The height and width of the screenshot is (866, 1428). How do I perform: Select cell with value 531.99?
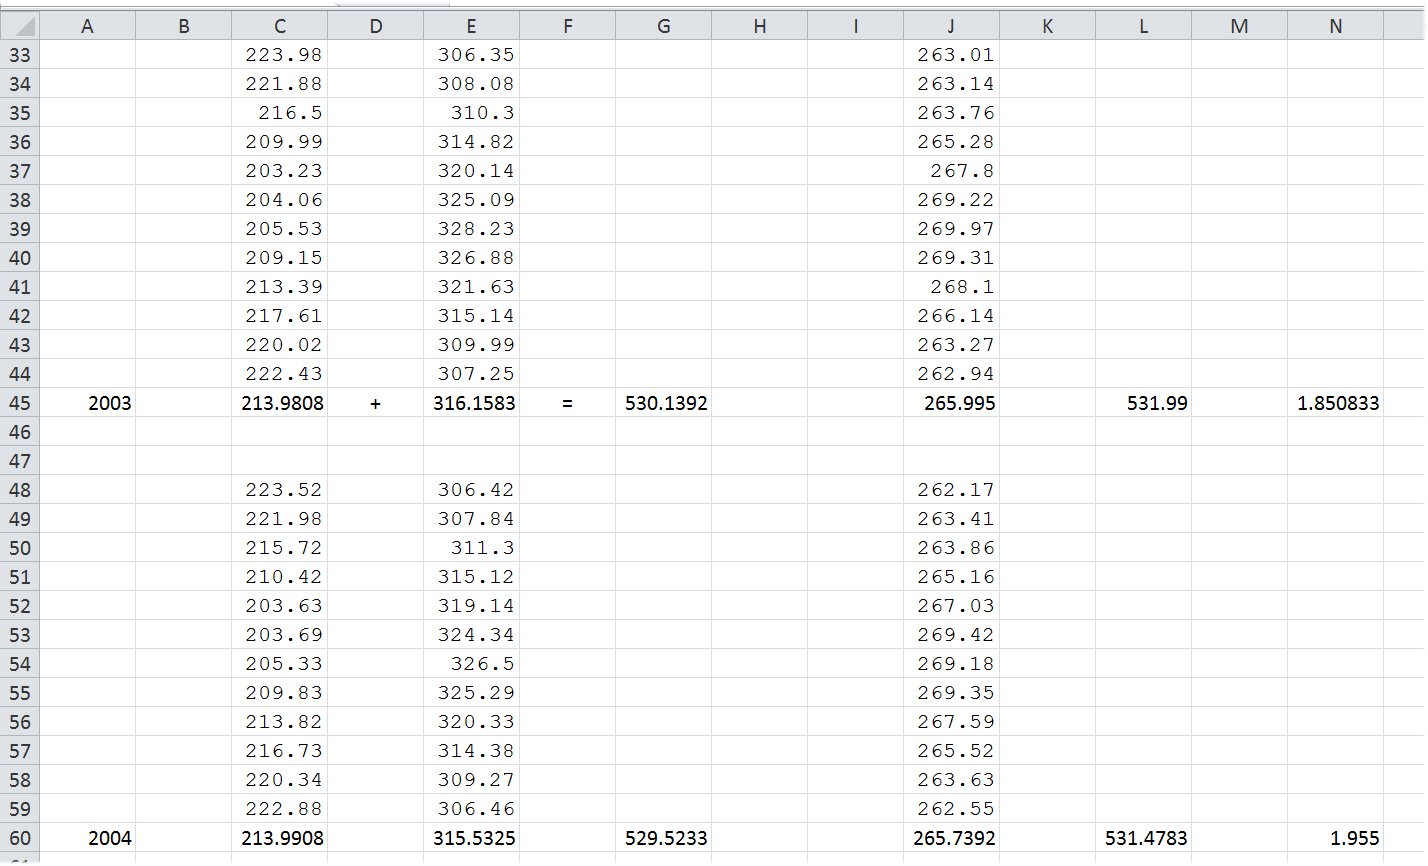coord(1143,403)
